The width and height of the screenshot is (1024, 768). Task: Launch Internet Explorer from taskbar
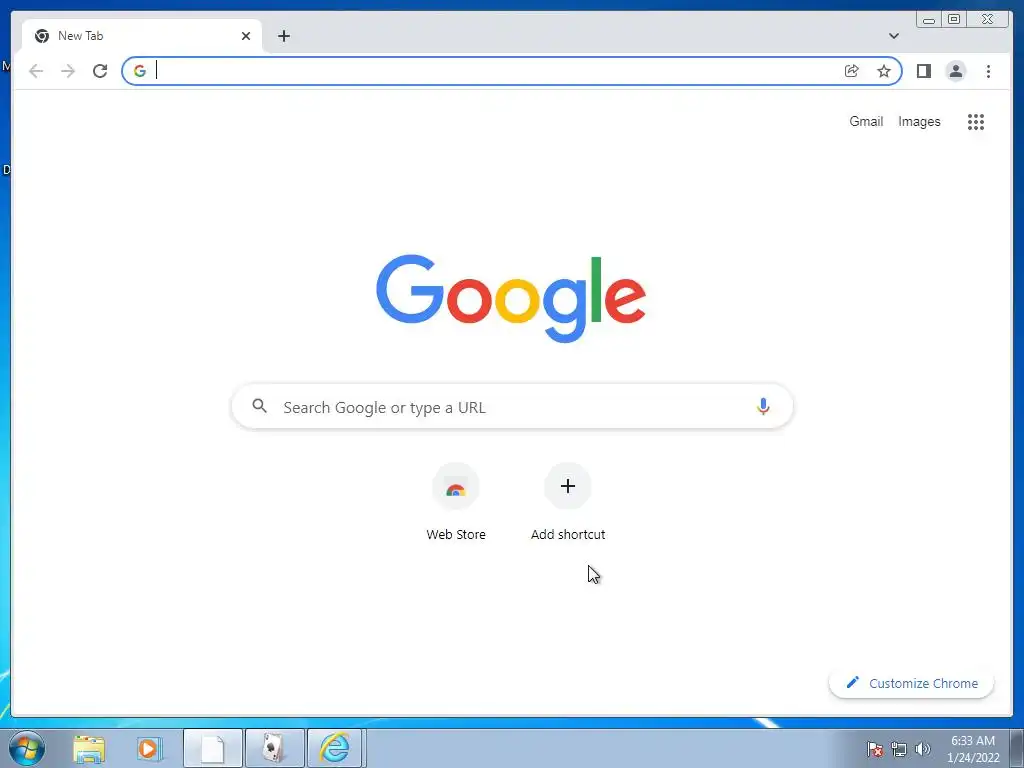click(335, 749)
